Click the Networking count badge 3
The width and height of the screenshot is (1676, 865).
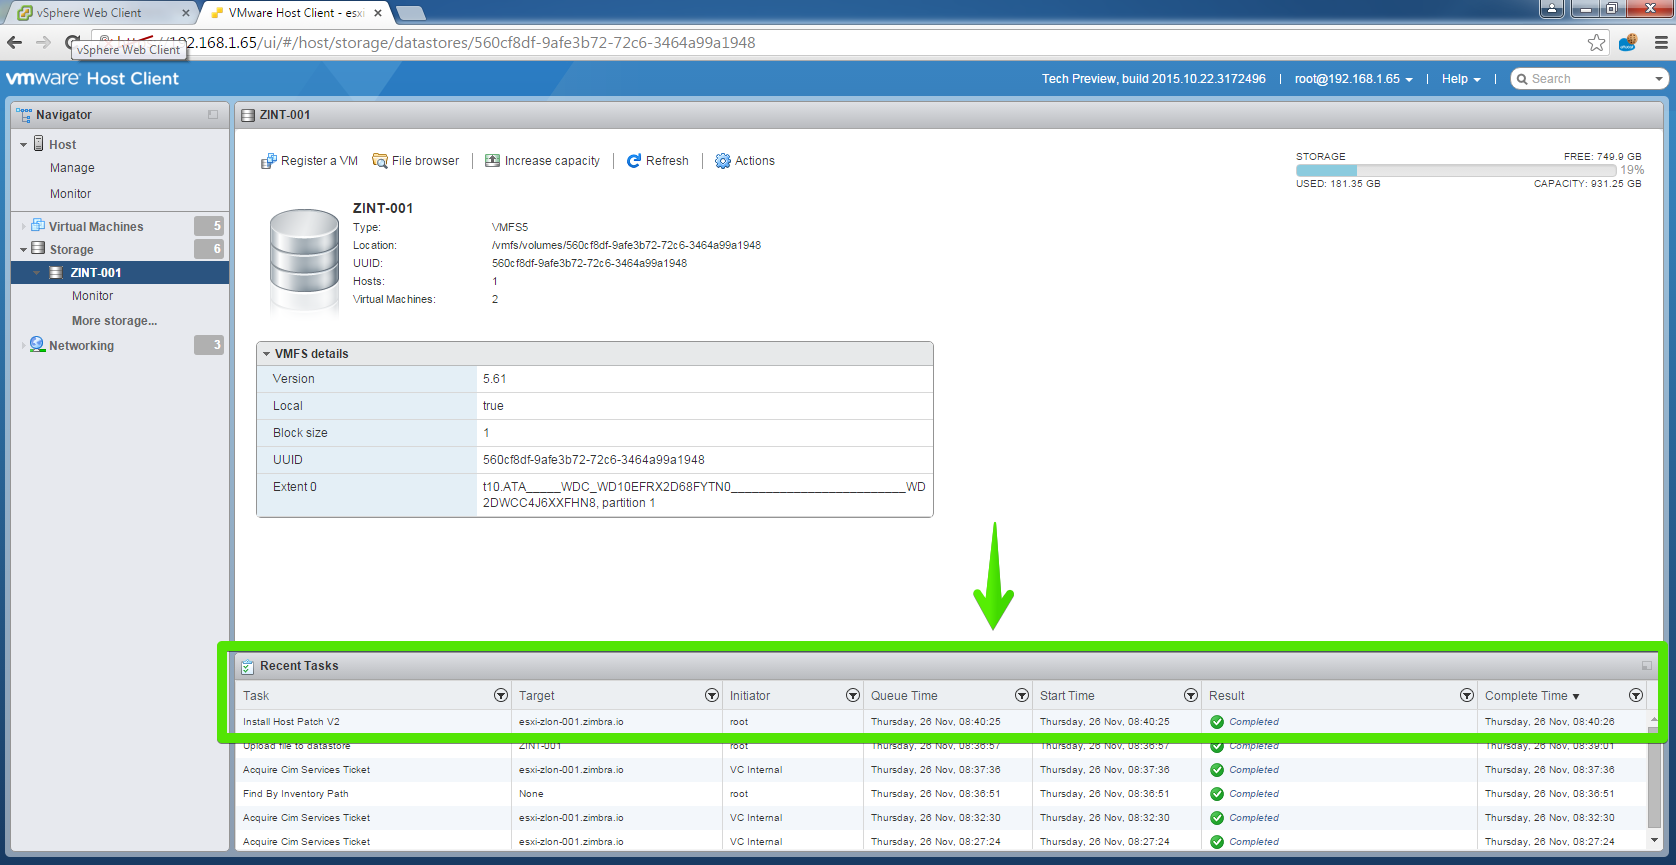(209, 345)
